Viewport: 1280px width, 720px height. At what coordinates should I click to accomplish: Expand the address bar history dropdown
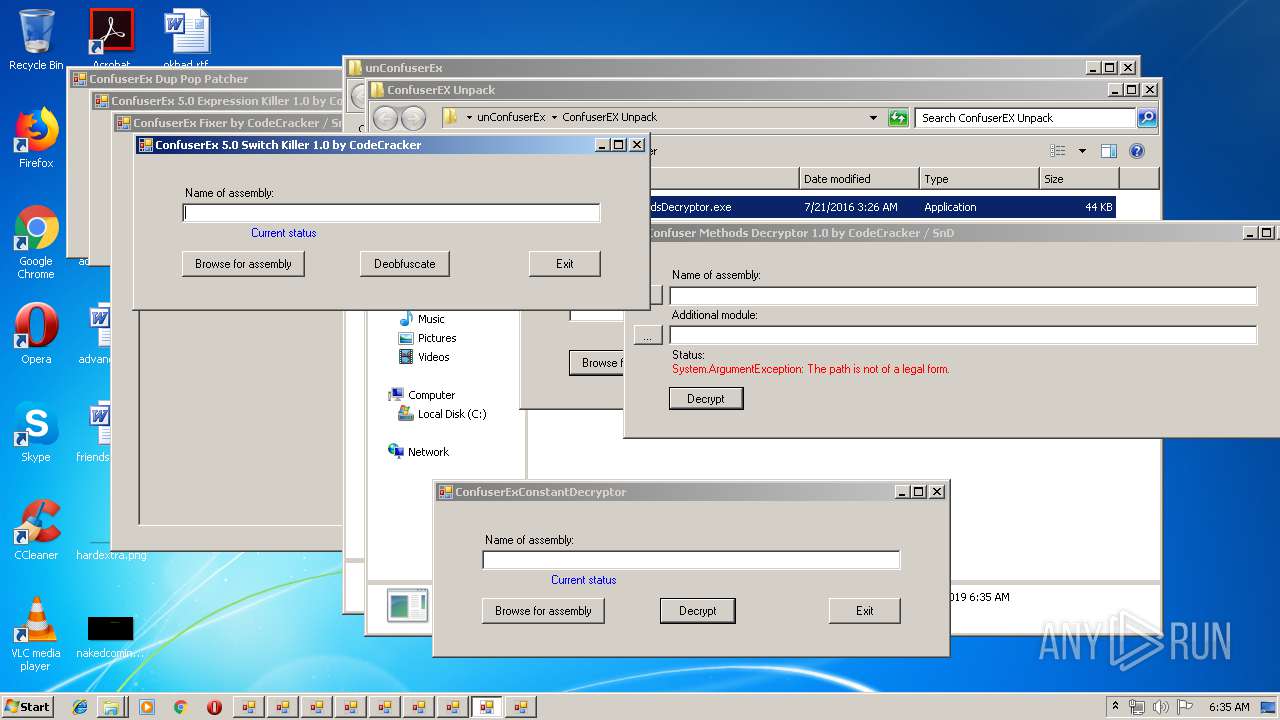pos(873,117)
